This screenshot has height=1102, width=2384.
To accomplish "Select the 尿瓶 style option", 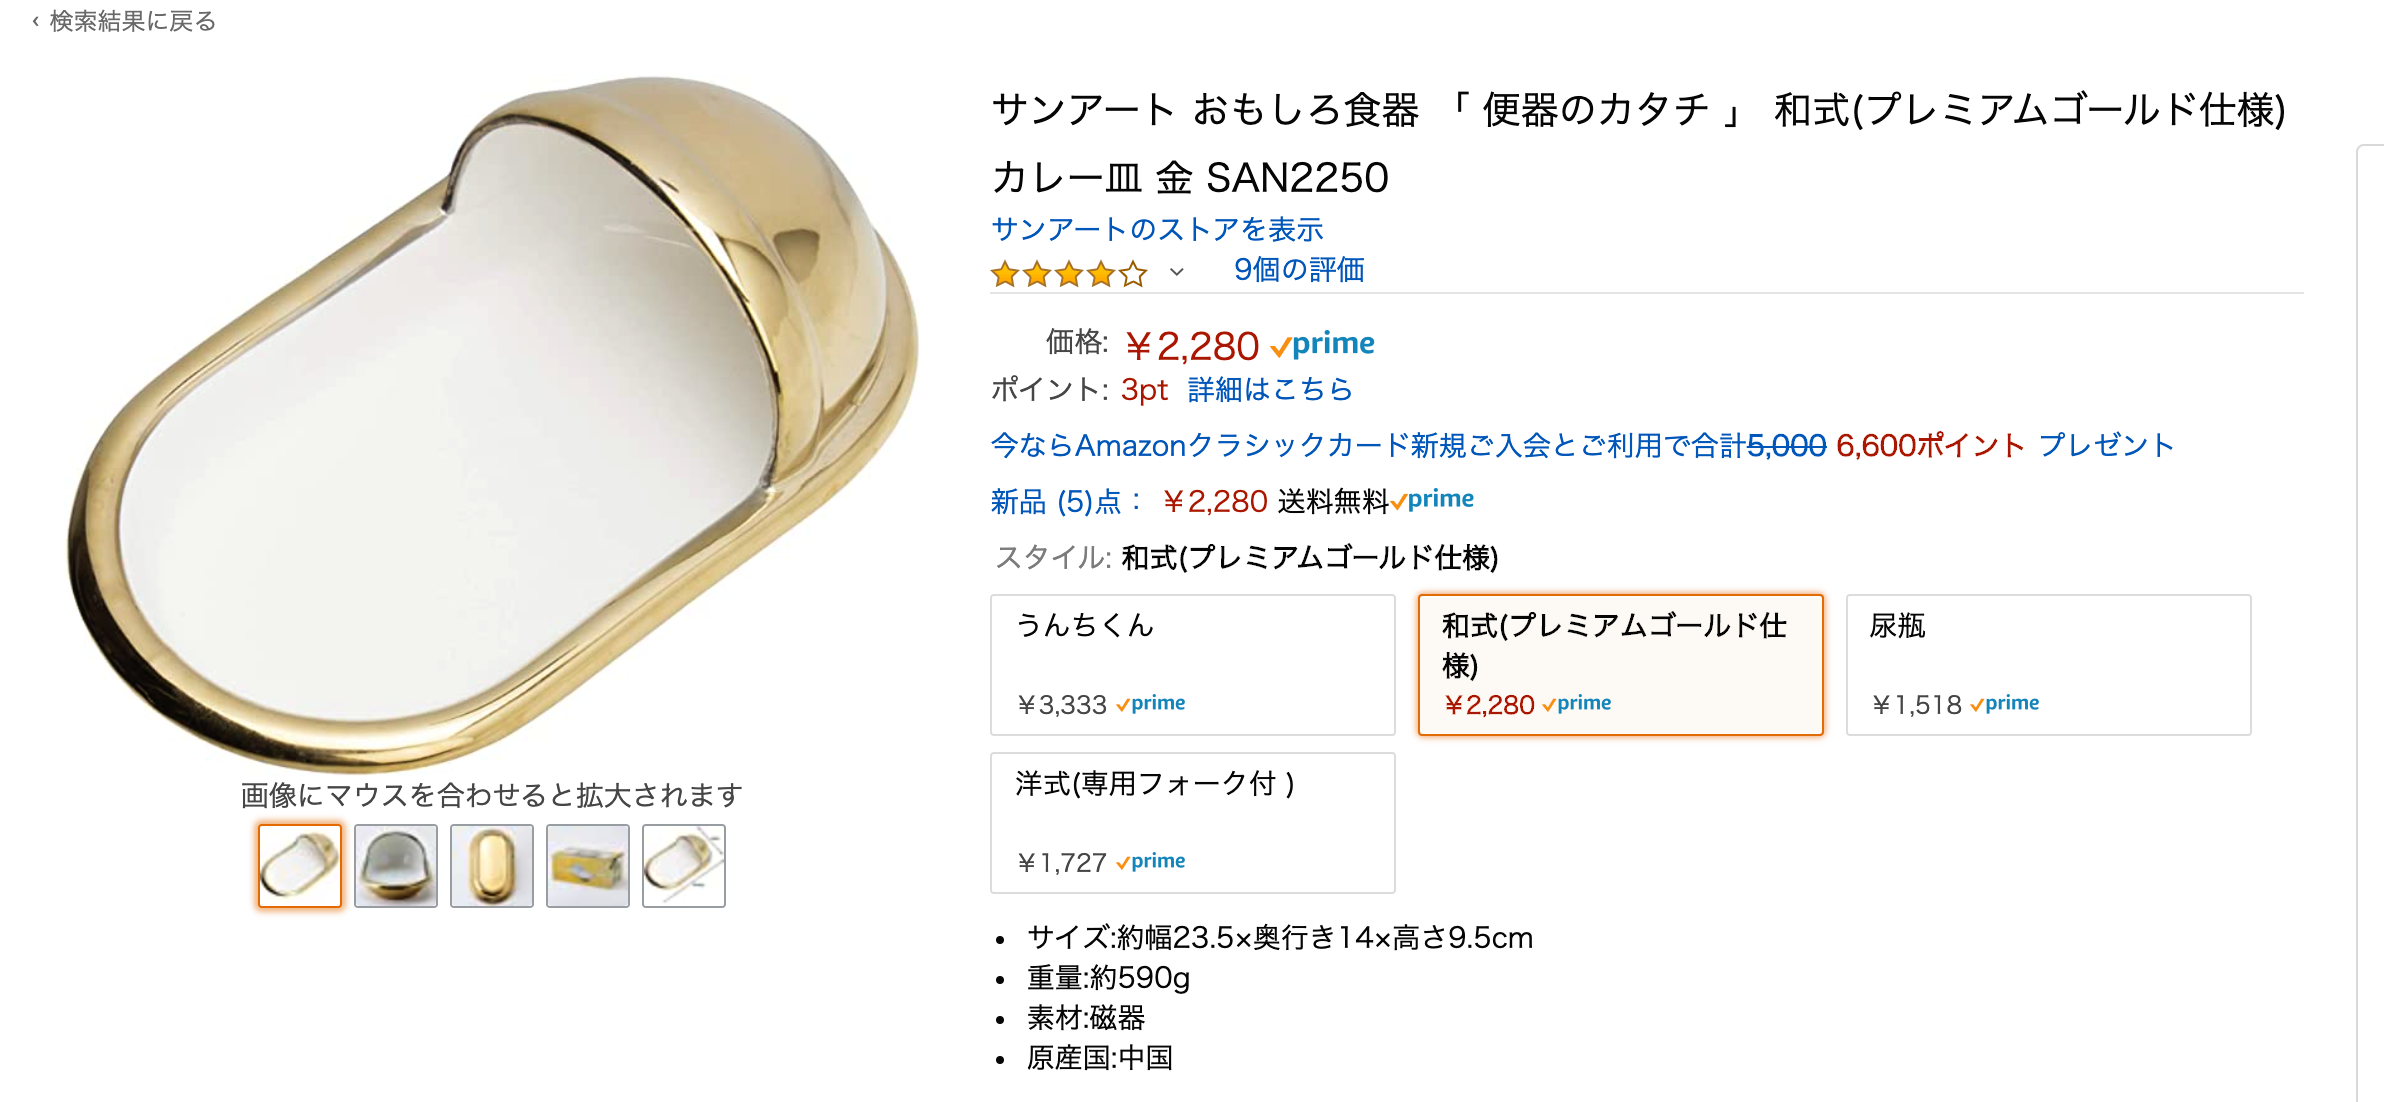I will pos(2048,665).
